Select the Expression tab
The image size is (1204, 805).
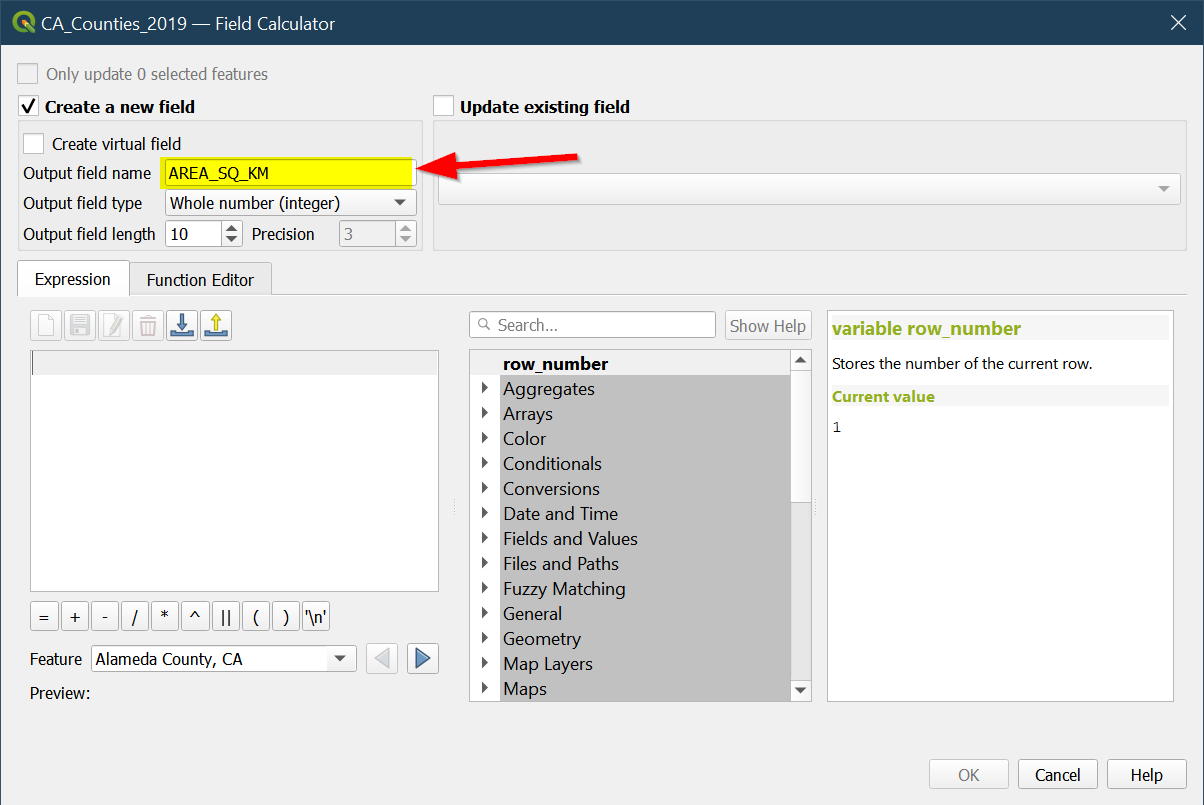tap(73, 279)
